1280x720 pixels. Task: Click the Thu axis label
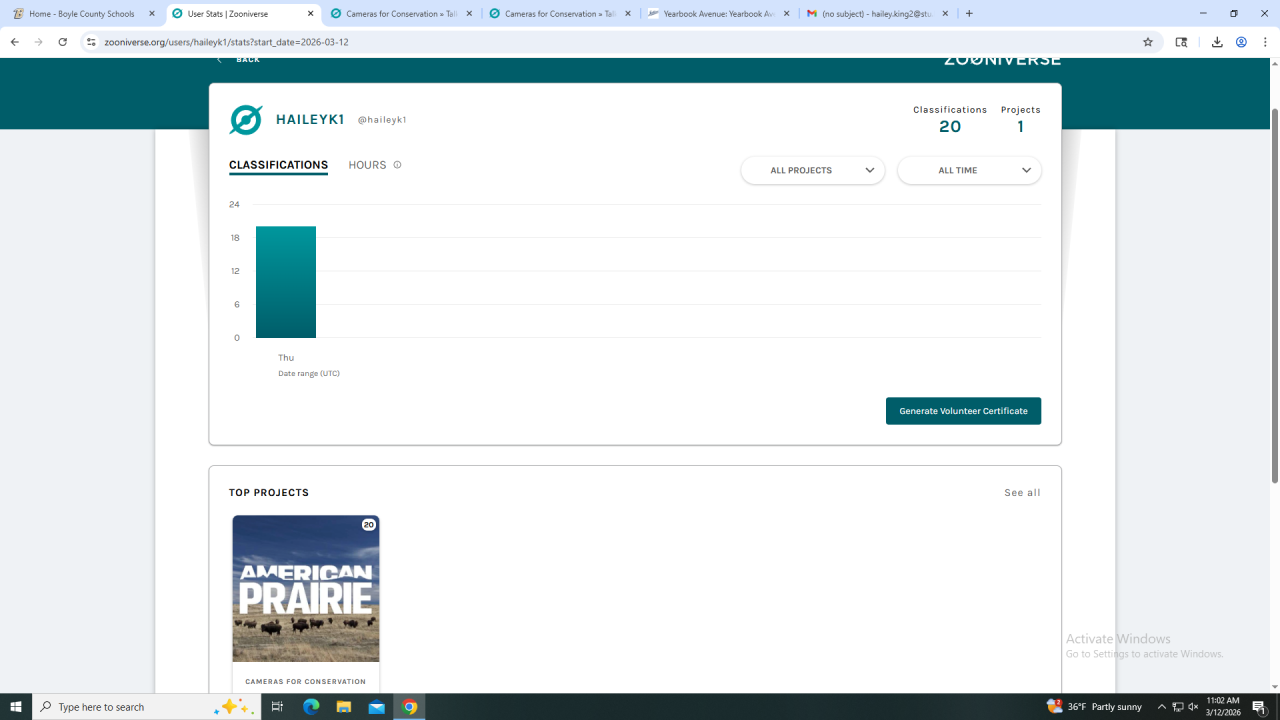click(286, 358)
